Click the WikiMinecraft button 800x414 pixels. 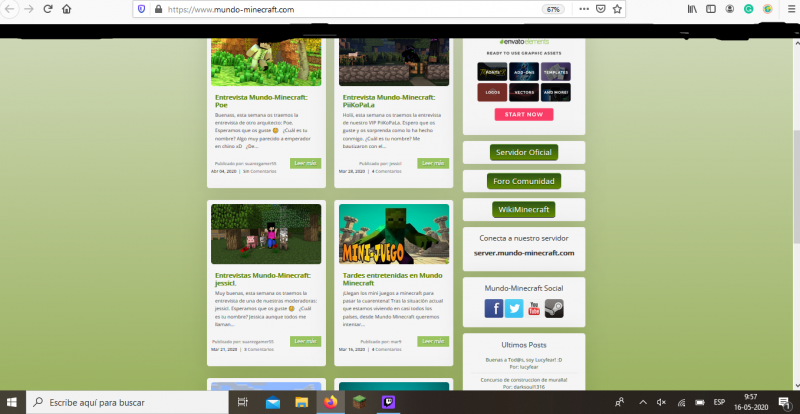tap(524, 210)
